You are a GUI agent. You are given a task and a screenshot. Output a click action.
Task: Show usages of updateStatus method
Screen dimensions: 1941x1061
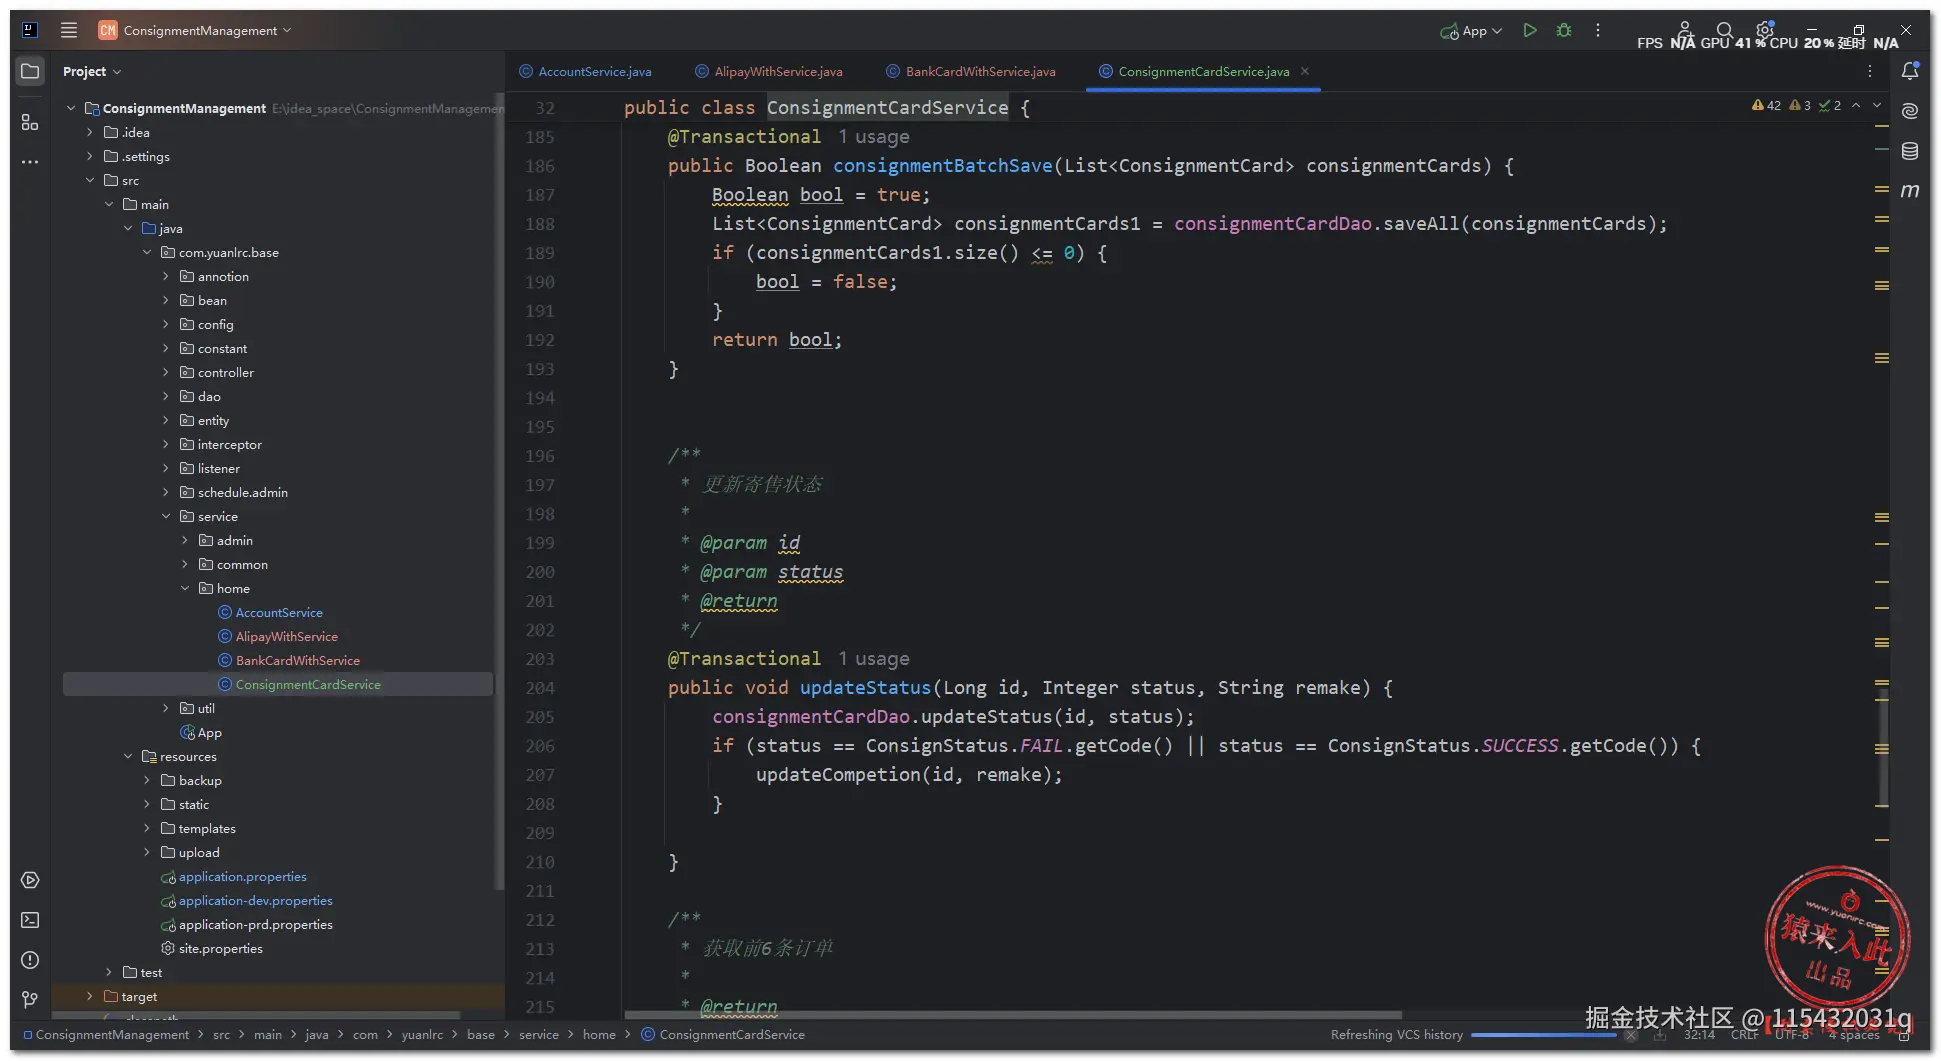pos(874,658)
